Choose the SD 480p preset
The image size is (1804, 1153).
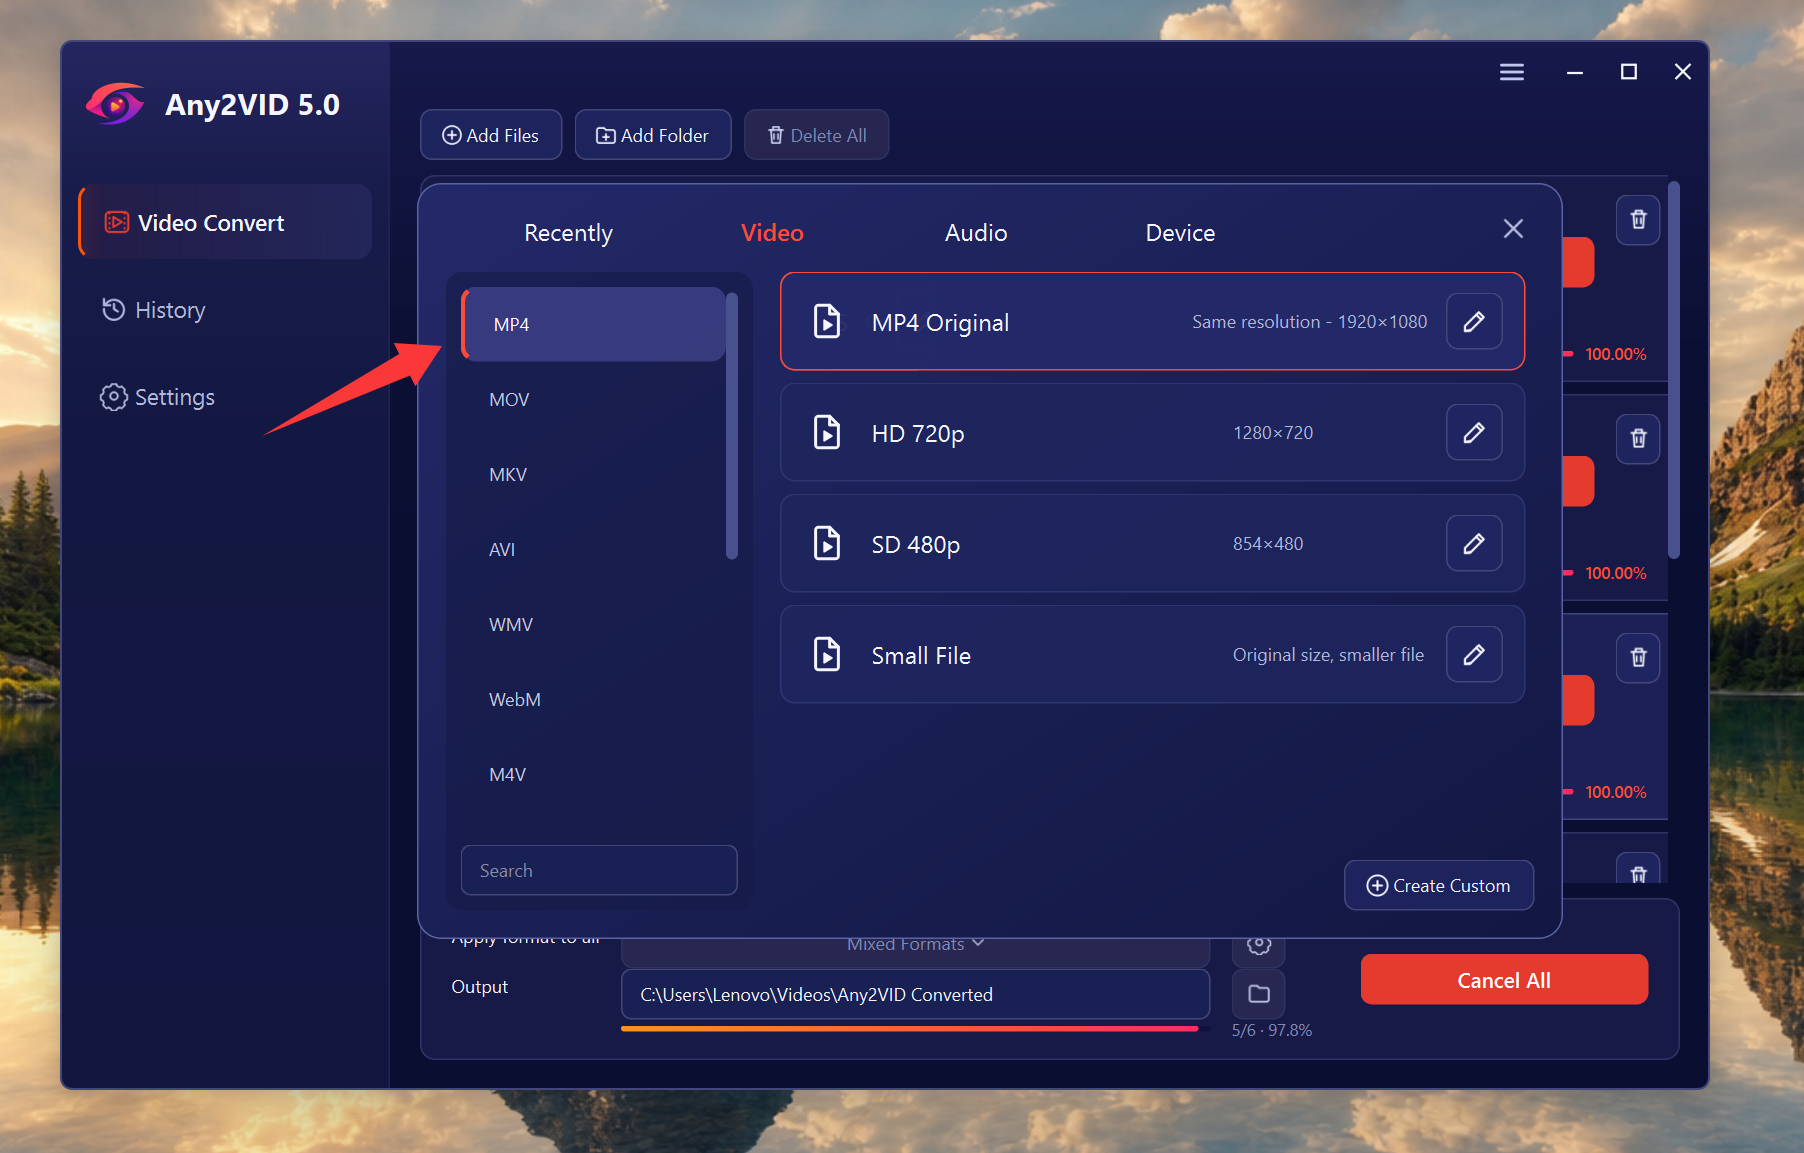pyautogui.click(x=1152, y=544)
